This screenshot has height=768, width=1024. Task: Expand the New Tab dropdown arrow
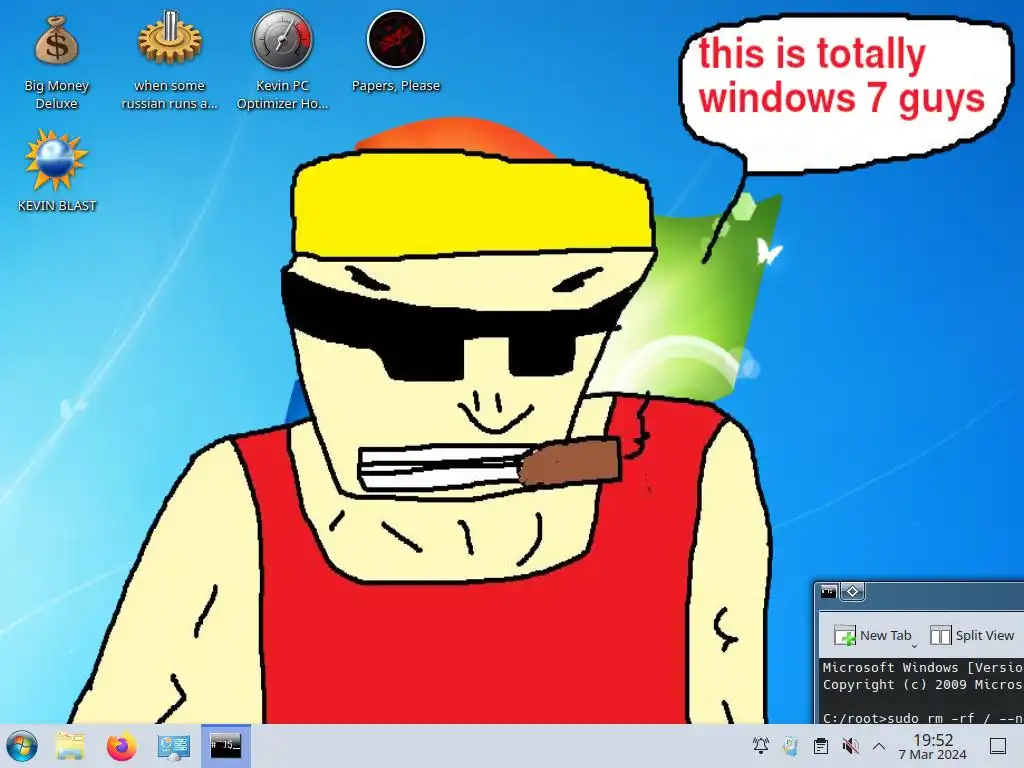coord(914,645)
